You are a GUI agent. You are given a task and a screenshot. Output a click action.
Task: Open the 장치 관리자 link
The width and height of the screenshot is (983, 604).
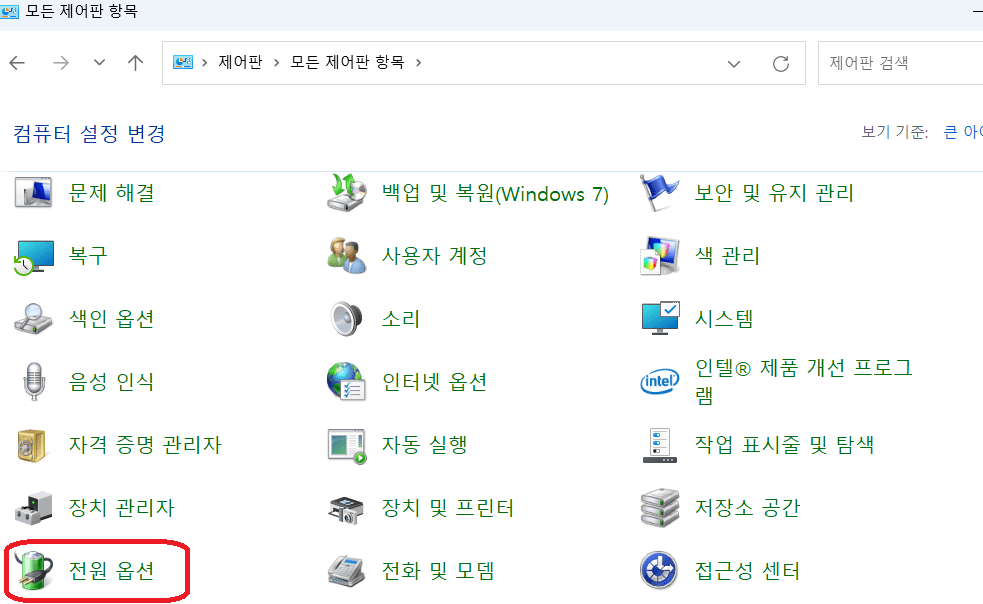[122, 507]
